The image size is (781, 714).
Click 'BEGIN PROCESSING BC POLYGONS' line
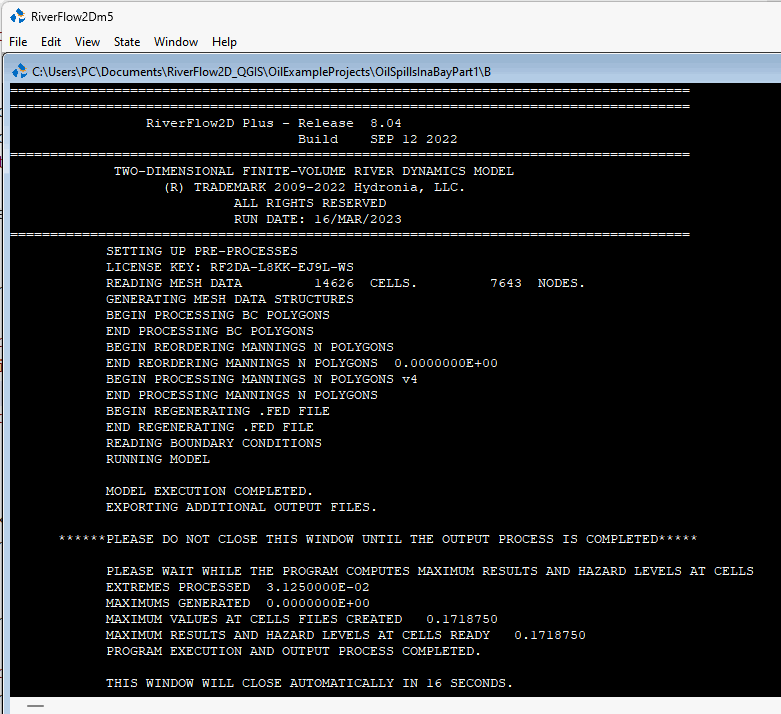(x=218, y=315)
